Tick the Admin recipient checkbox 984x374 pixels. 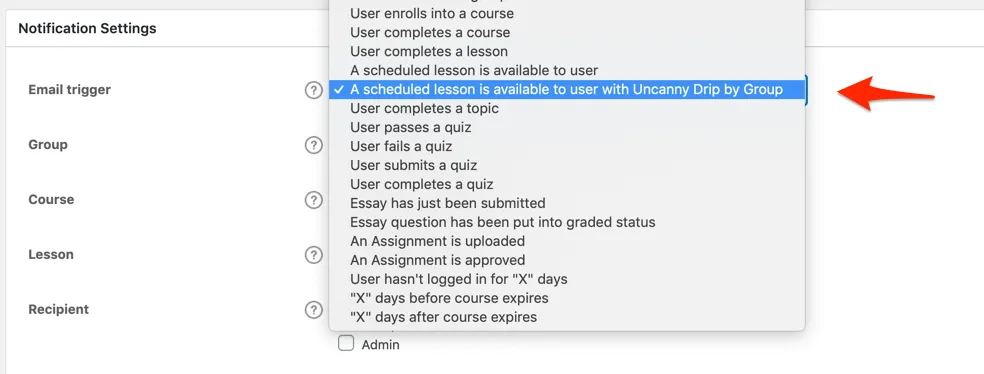coord(346,344)
